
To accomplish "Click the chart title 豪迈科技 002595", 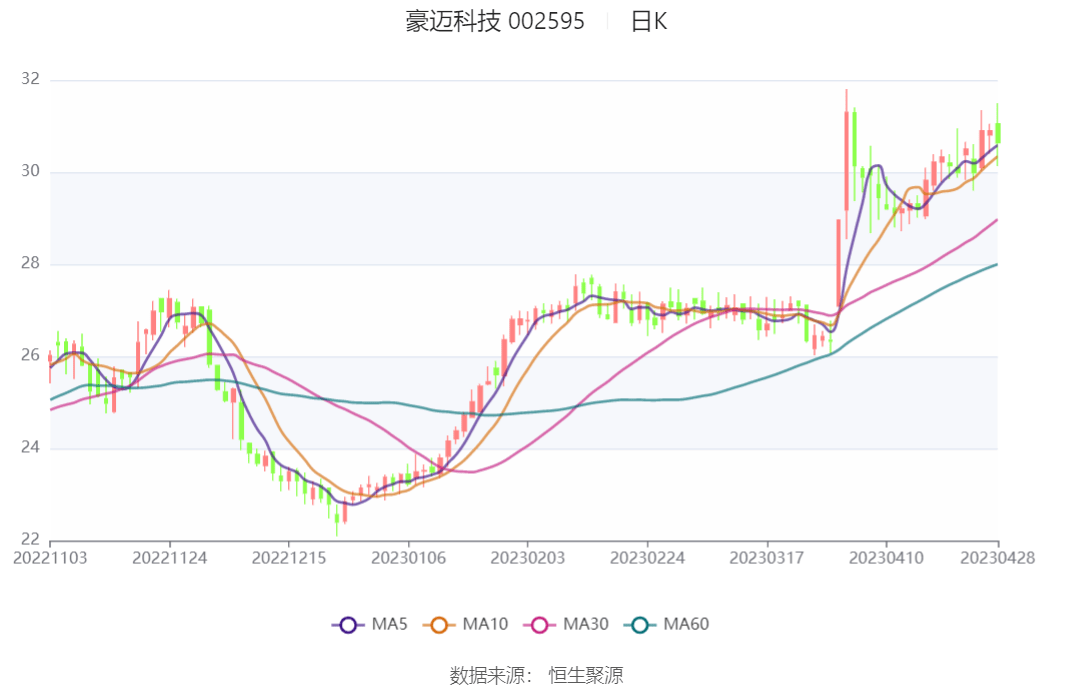I will 495,21.
